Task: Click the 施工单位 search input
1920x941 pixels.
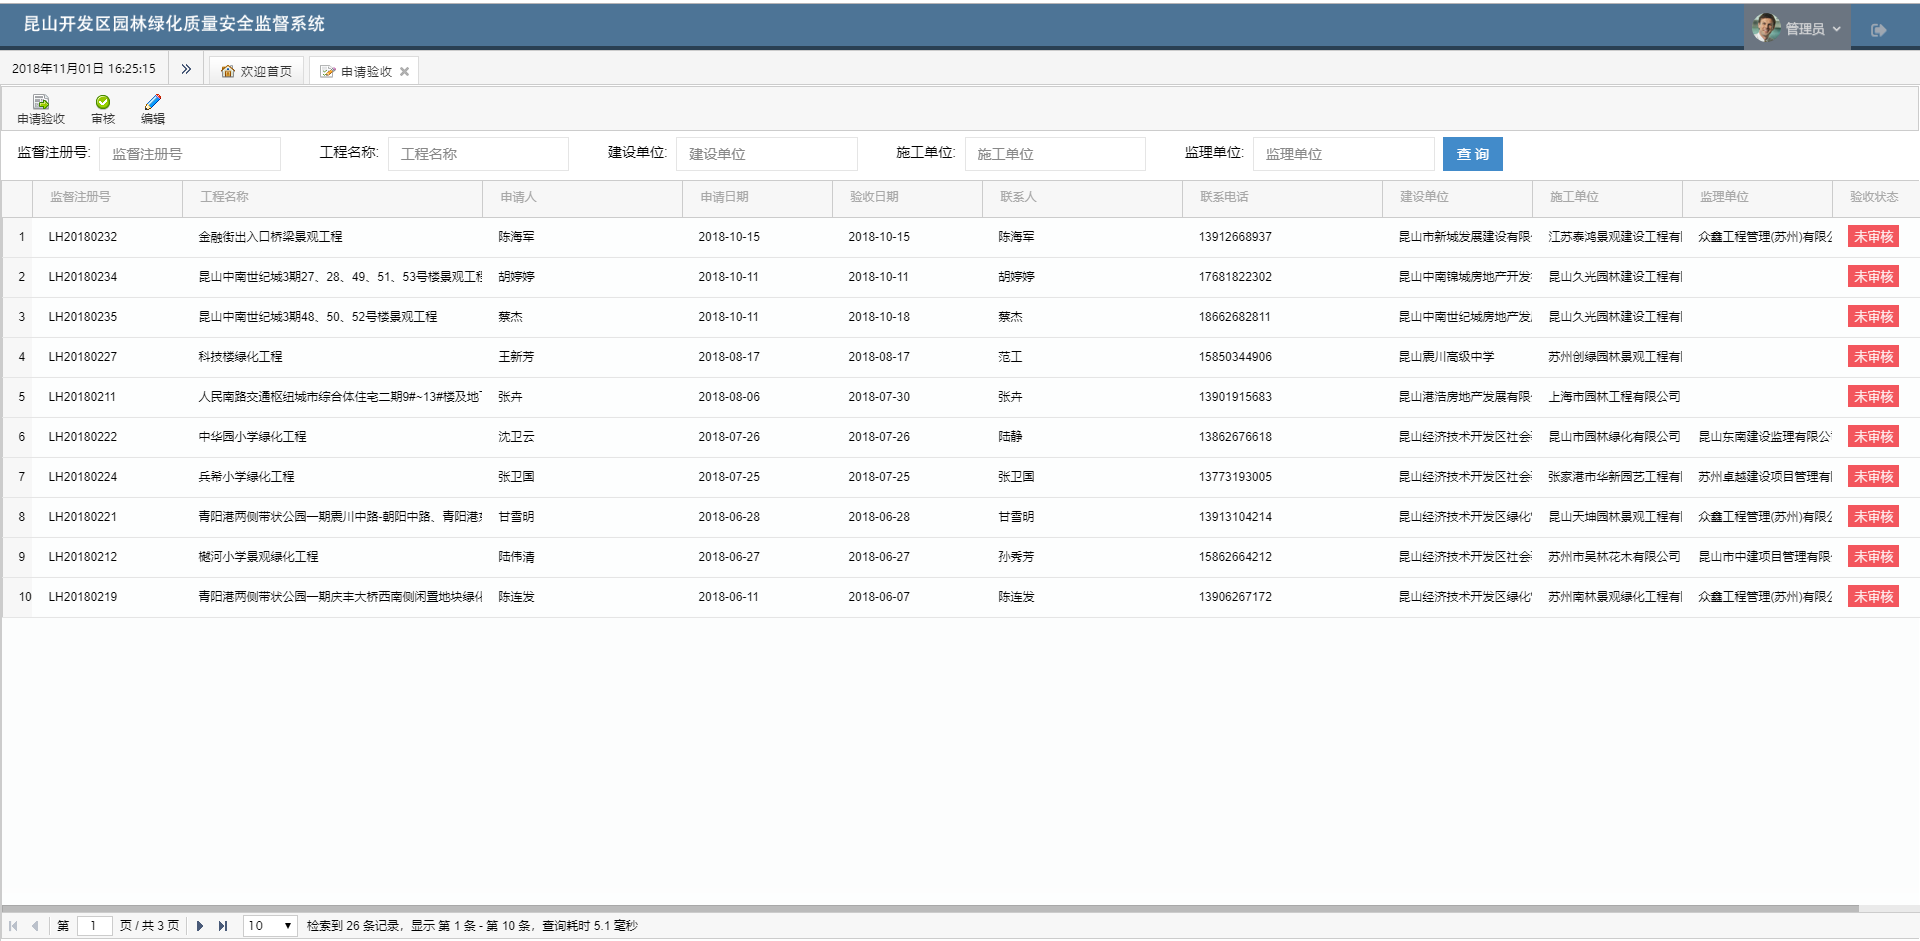Action: click(x=1054, y=154)
